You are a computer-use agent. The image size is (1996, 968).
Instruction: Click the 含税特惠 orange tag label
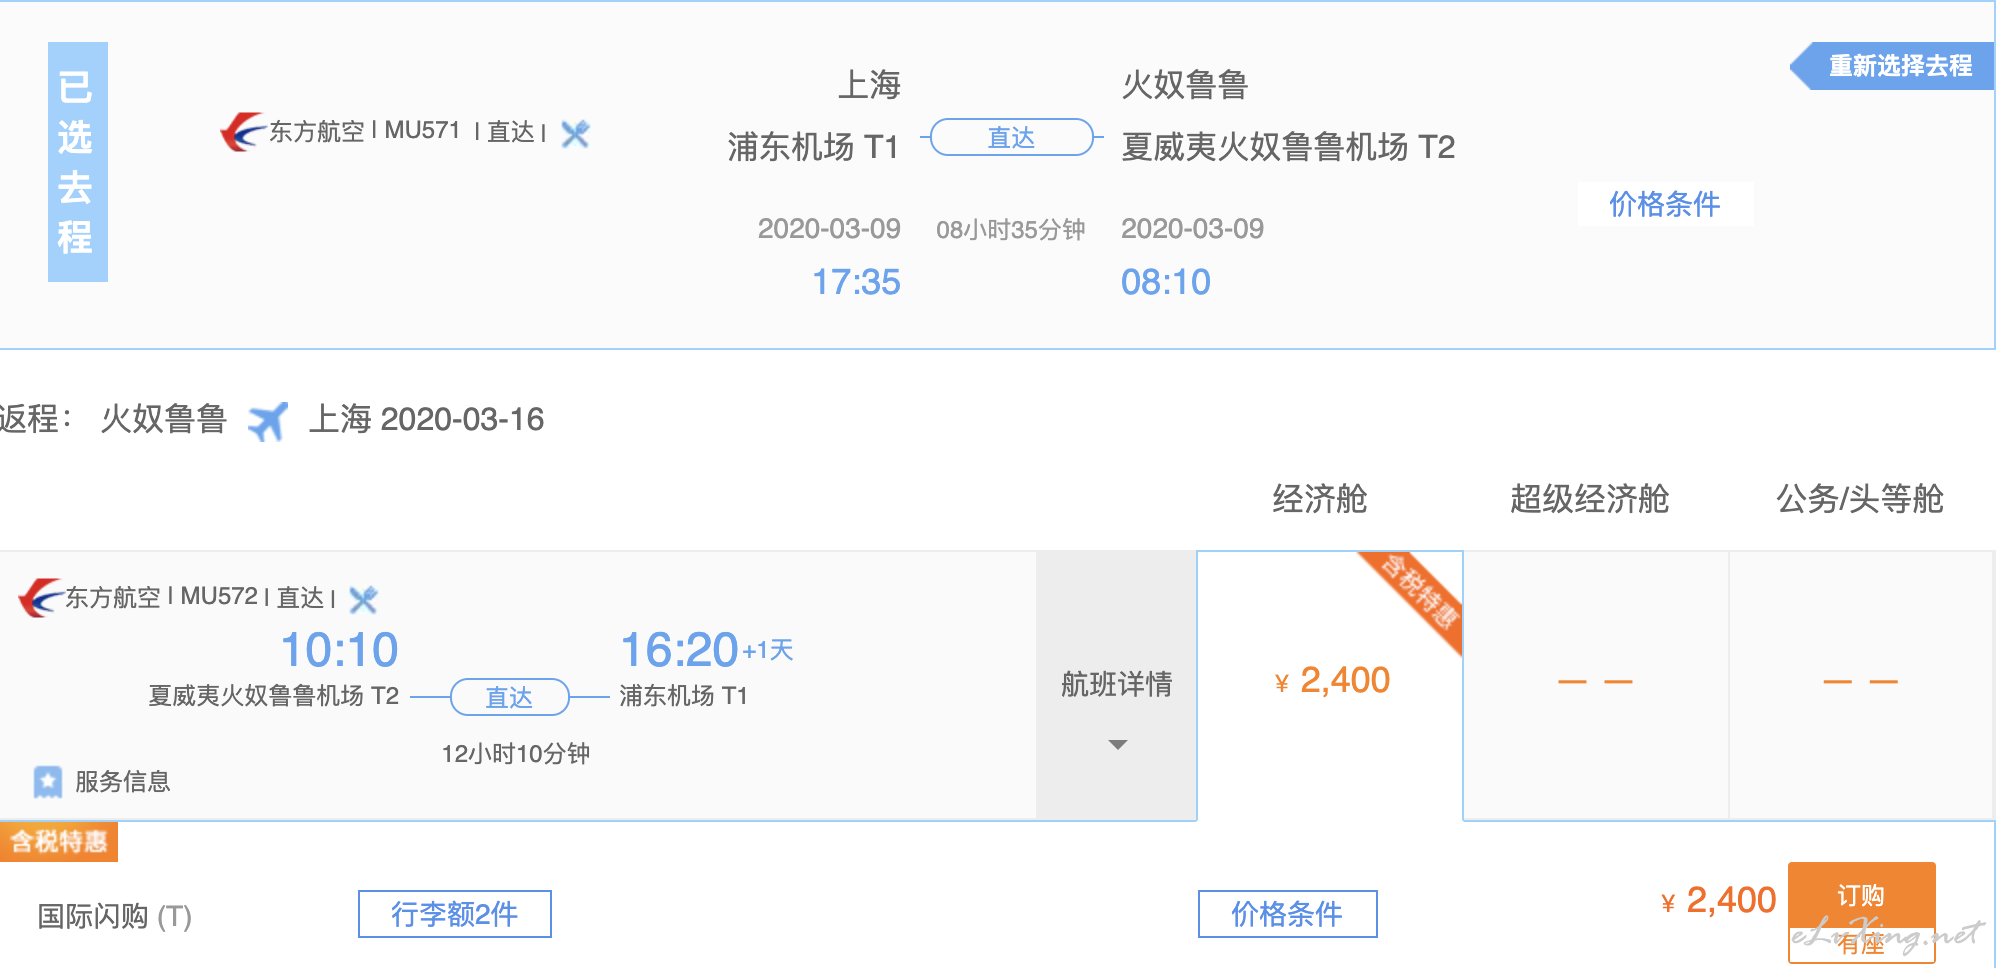pyautogui.click(x=59, y=842)
